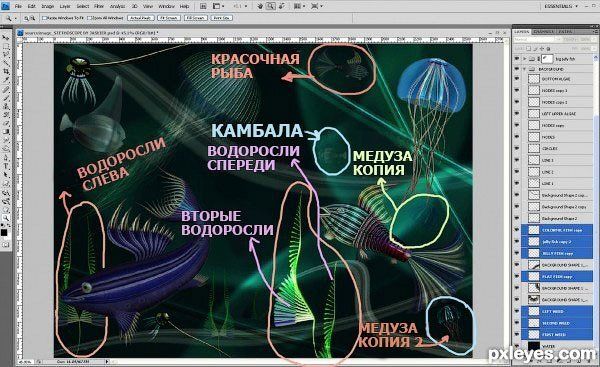Select the Brush tool
The image size is (600, 367).
click(x=5, y=98)
